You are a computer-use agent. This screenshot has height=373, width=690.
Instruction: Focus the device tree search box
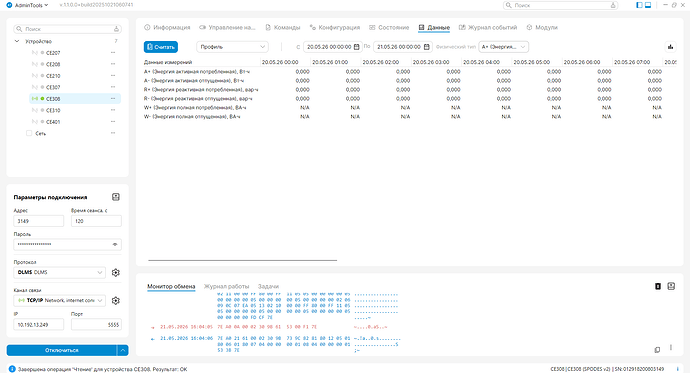point(67,29)
